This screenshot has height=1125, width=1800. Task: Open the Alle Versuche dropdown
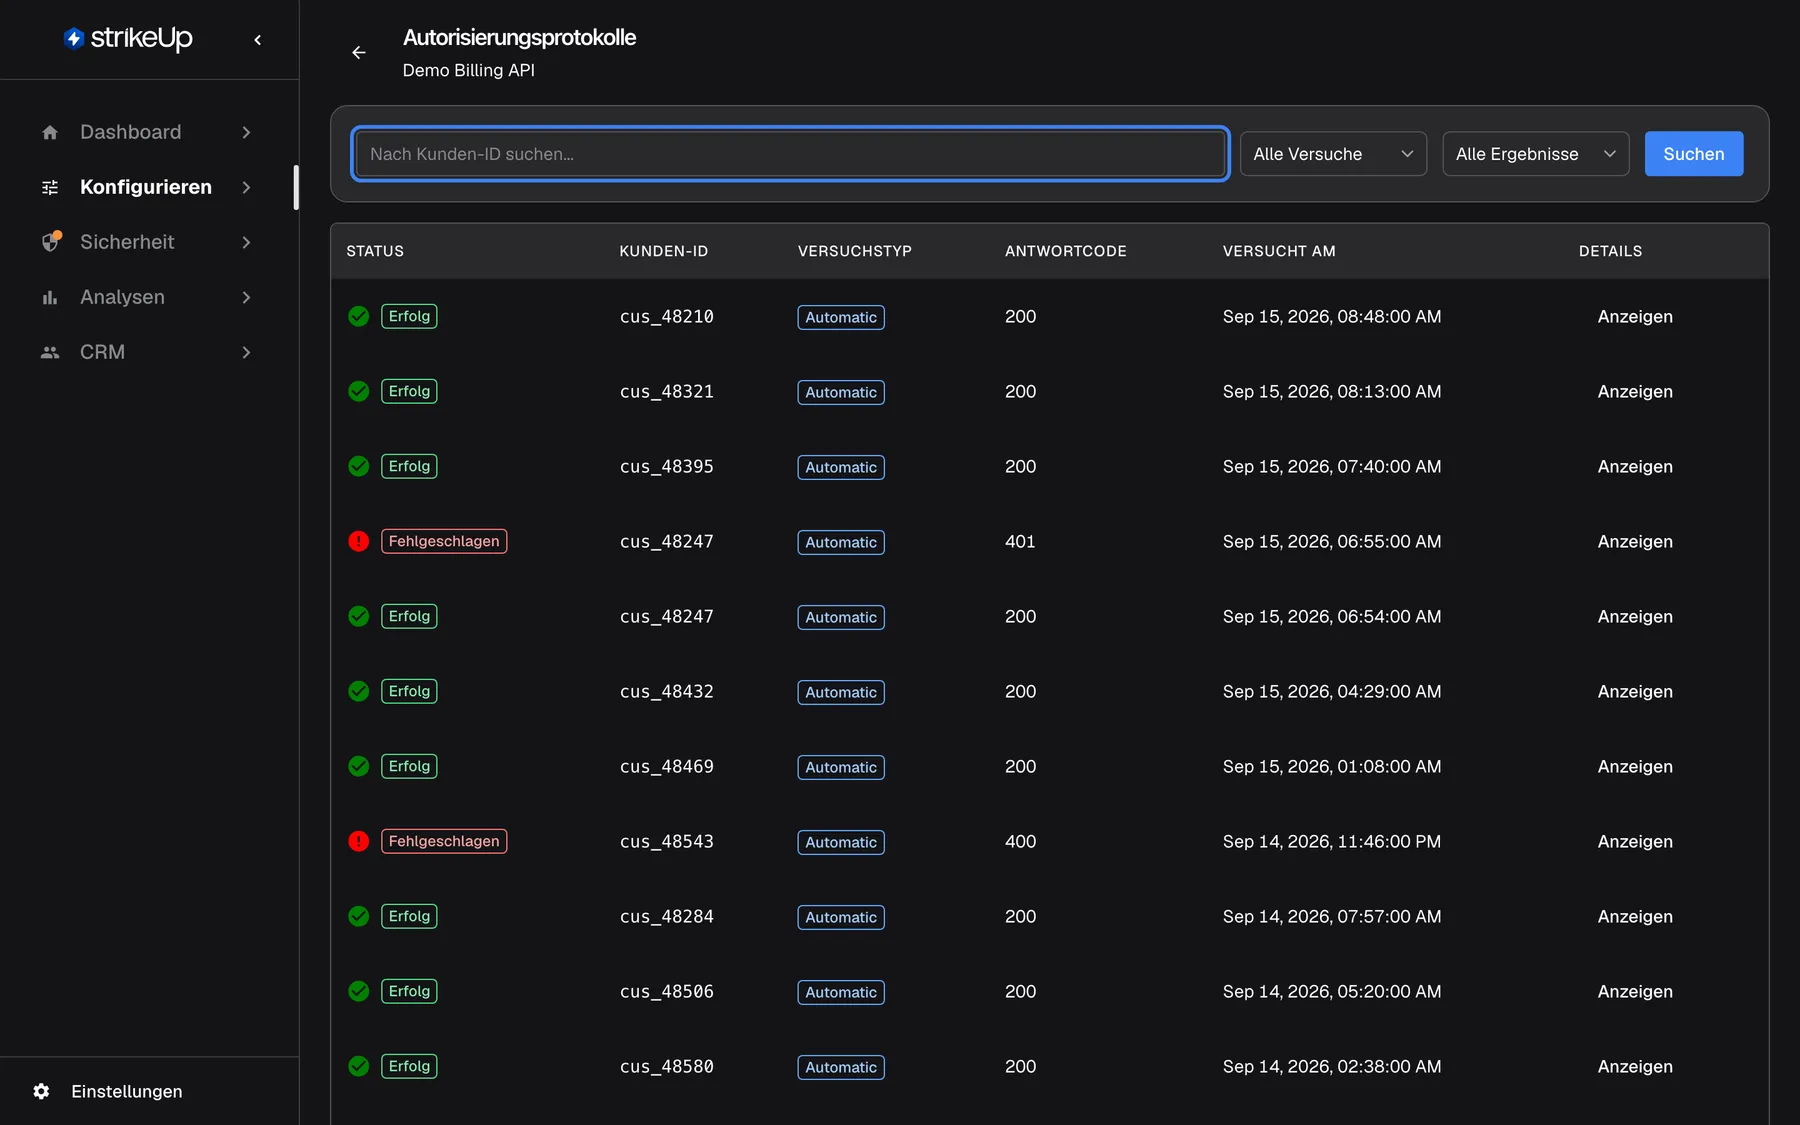click(x=1333, y=154)
